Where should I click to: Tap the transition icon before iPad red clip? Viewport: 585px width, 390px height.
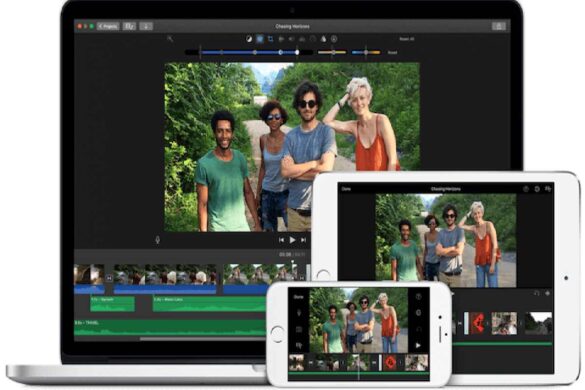(x=460, y=323)
